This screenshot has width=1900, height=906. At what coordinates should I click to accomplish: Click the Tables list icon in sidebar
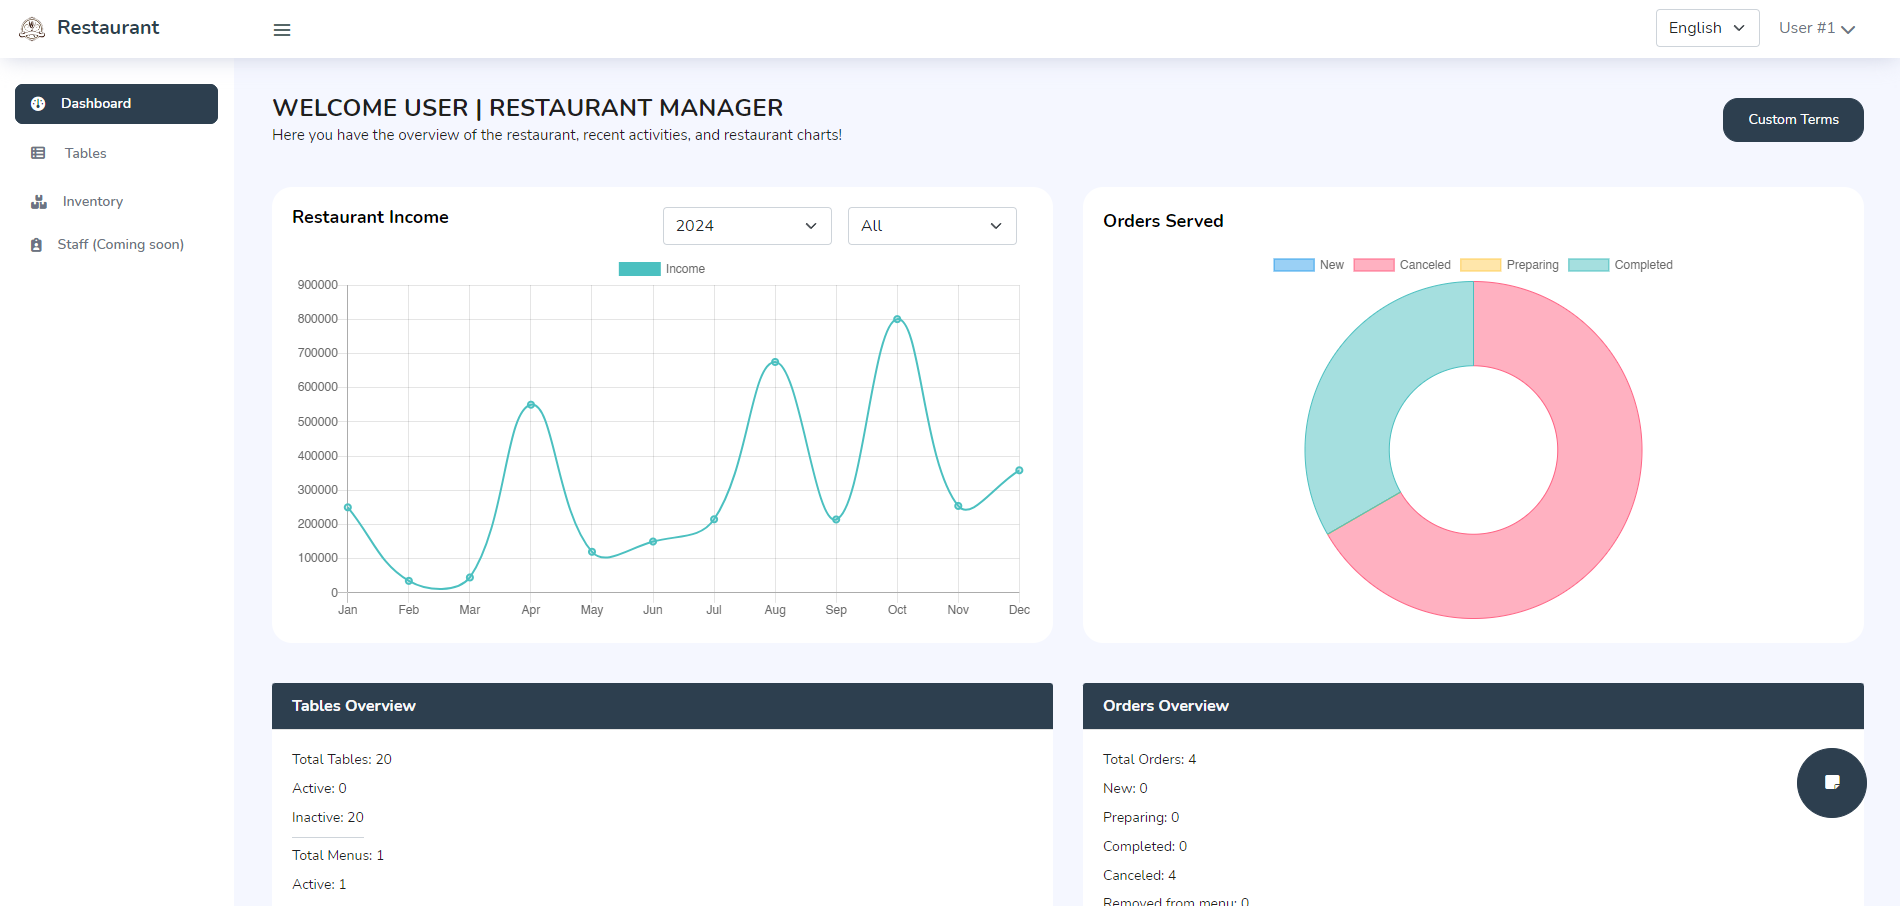click(x=38, y=153)
